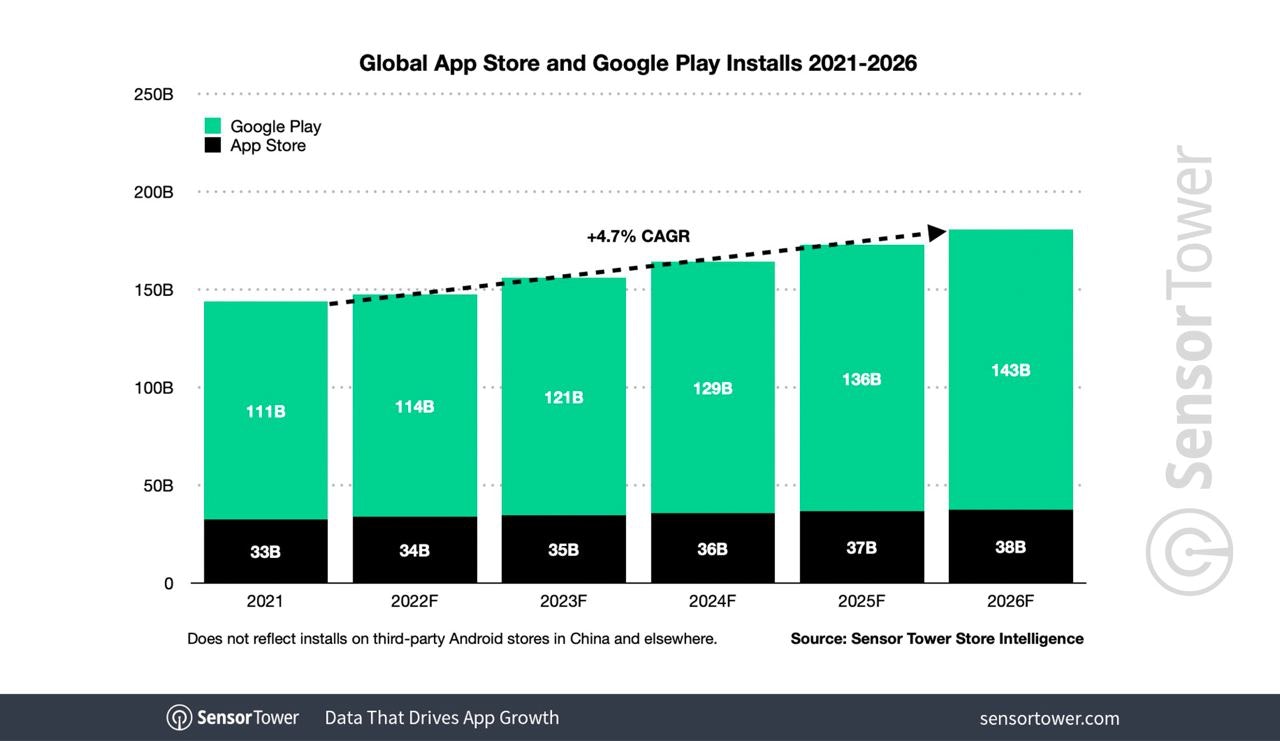Click the +4.7% CAGR label
Image resolution: width=1280 pixels, height=741 pixels.
(638, 237)
